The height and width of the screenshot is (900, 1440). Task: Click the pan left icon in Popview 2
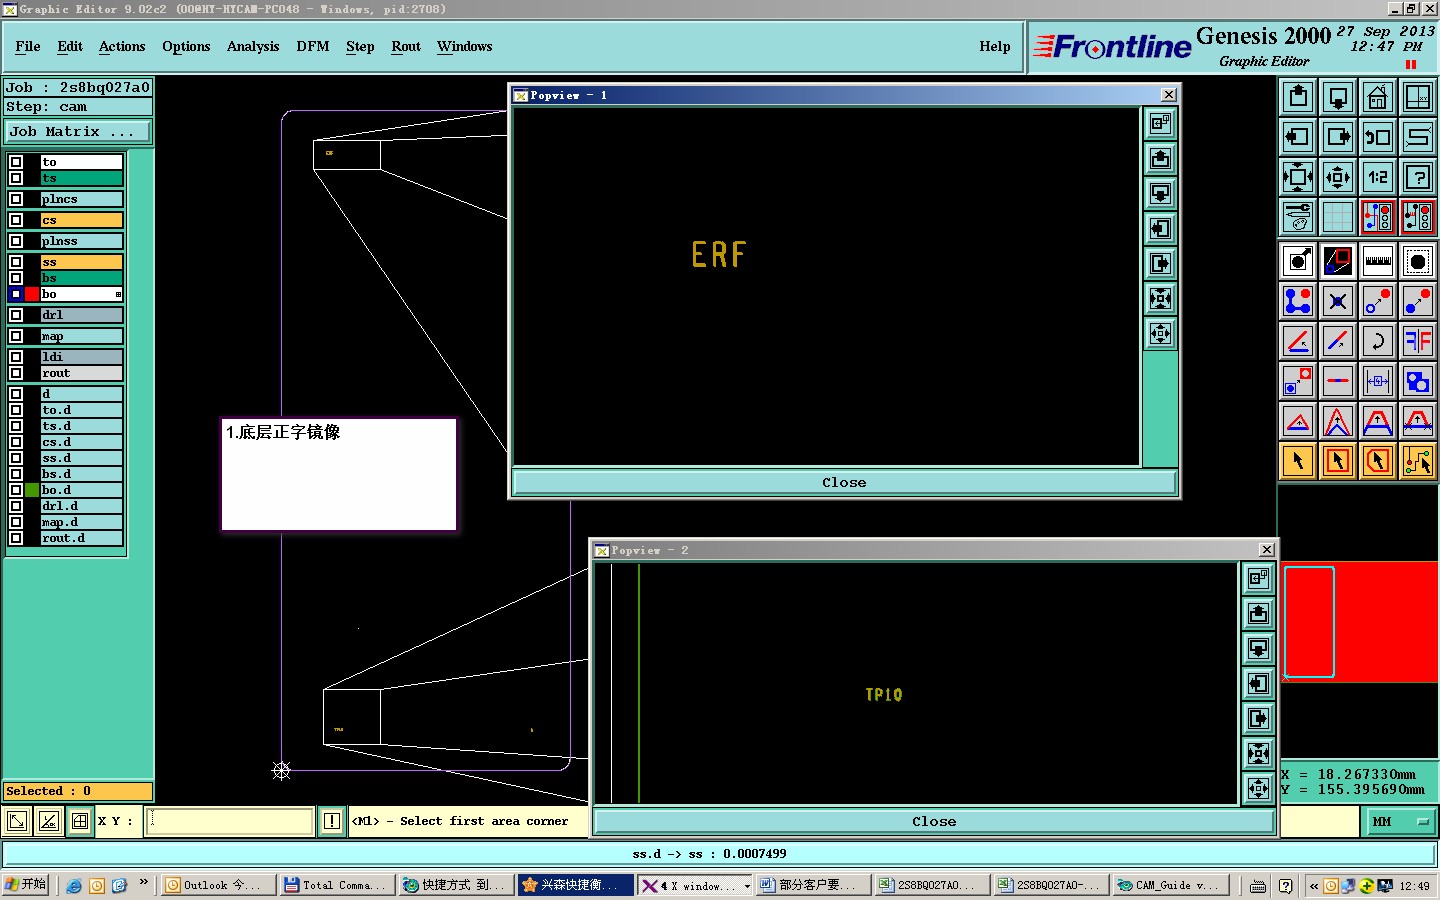click(x=1258, y=684)
